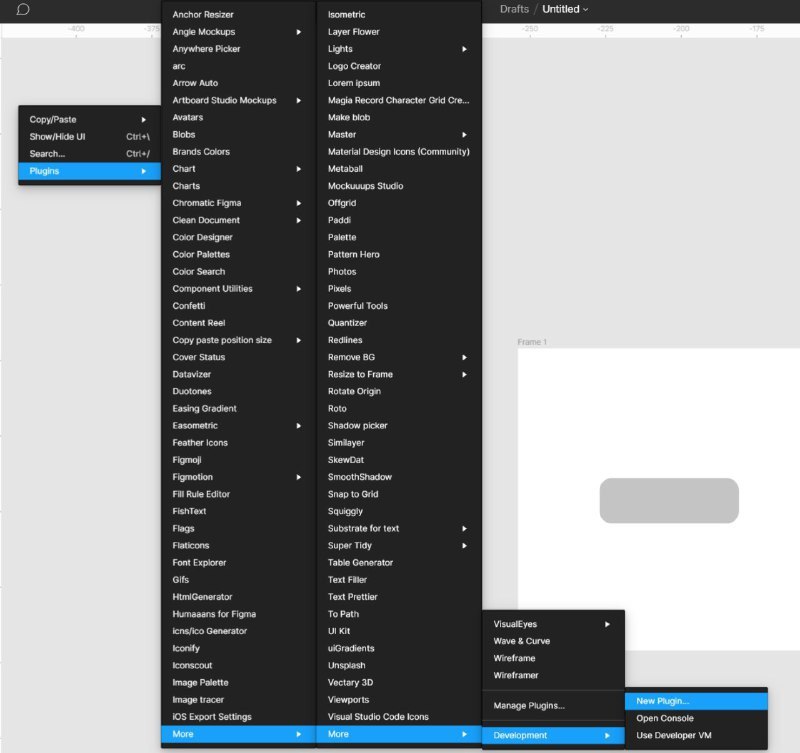
Task: Open Material Design Icons (Community) plugin
Action: (399, 152)
